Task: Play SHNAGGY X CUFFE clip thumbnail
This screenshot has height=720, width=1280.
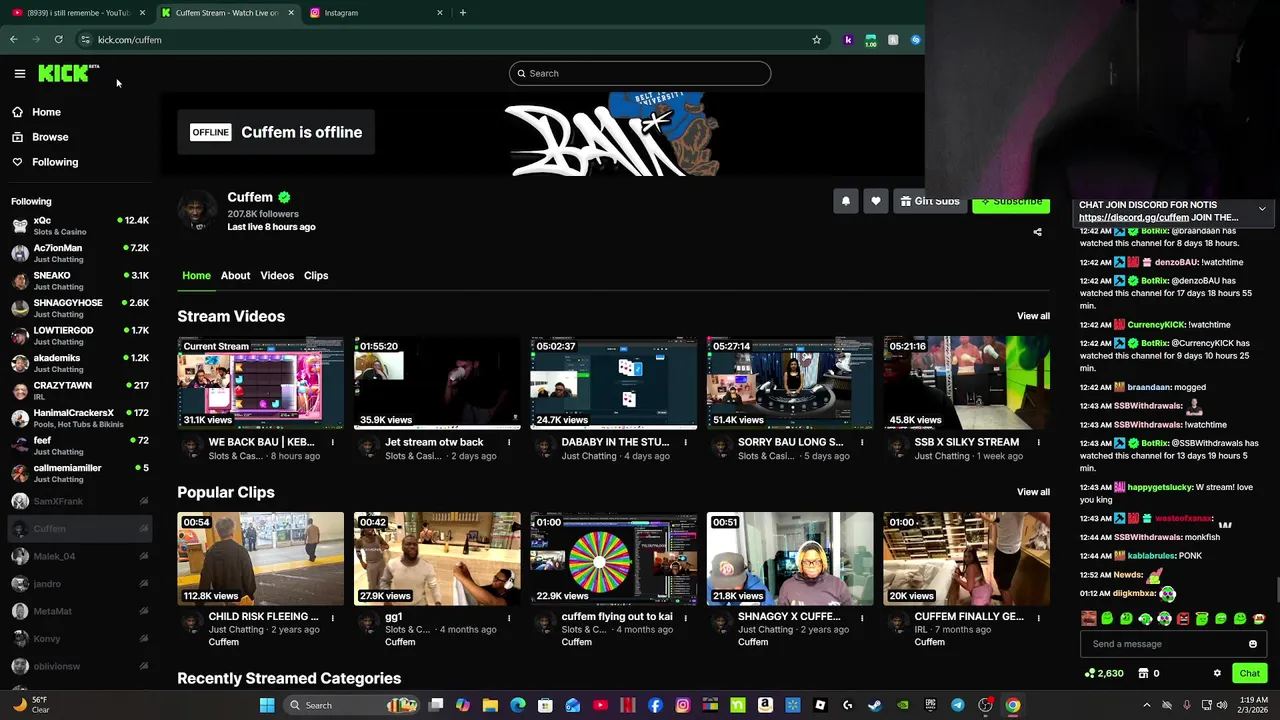Action: 790,559
